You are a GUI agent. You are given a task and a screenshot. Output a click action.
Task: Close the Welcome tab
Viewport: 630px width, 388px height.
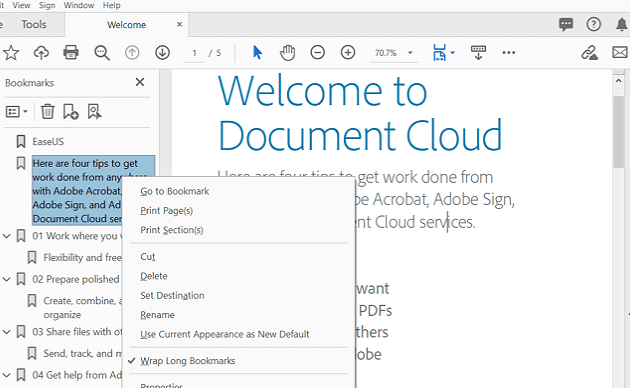click(180, 24)
